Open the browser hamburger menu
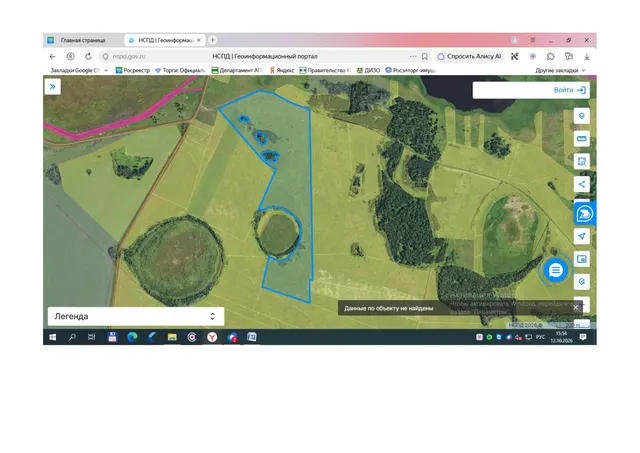The width and height of the screenshot is (640, 453). (533, 40)
